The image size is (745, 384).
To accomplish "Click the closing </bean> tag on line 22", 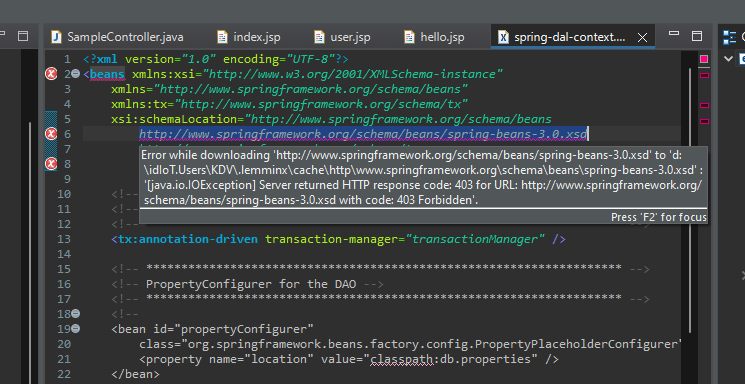I will (x=135, y=374).
